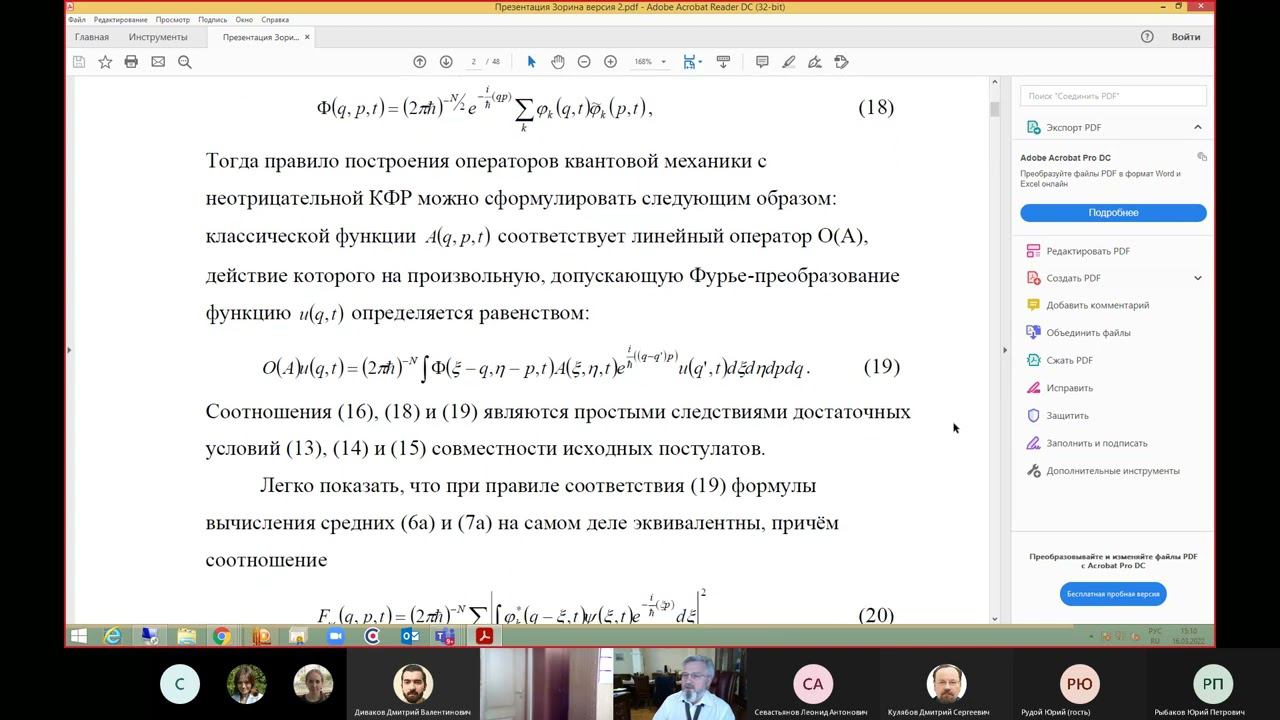Image resolution: width=1280 pixels, height=720 pixels.
Task: Click Бесплатная пробная версия button
Action: click(x=1113, y=593)
